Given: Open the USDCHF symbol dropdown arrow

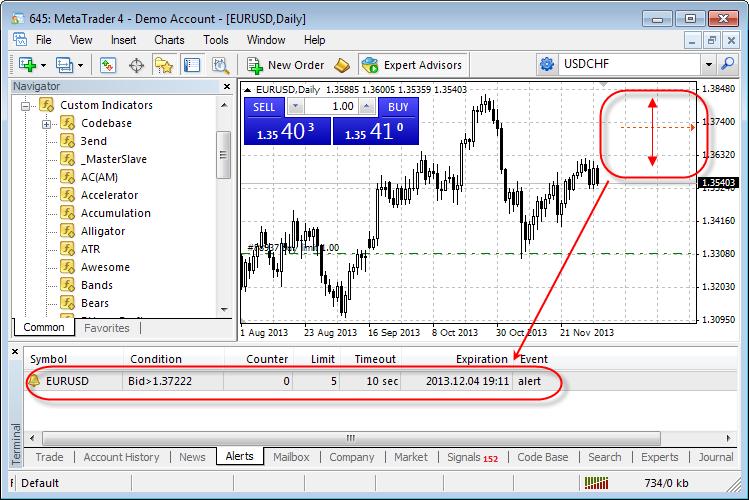Looking at the screenshot, I should (x=709, y=64).
